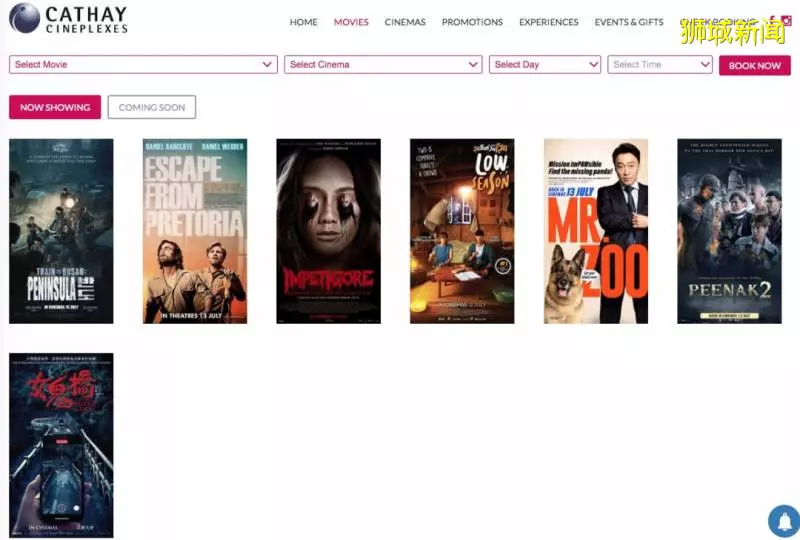
Task: Open the MOVIES menu item
Action: point(351,22)
